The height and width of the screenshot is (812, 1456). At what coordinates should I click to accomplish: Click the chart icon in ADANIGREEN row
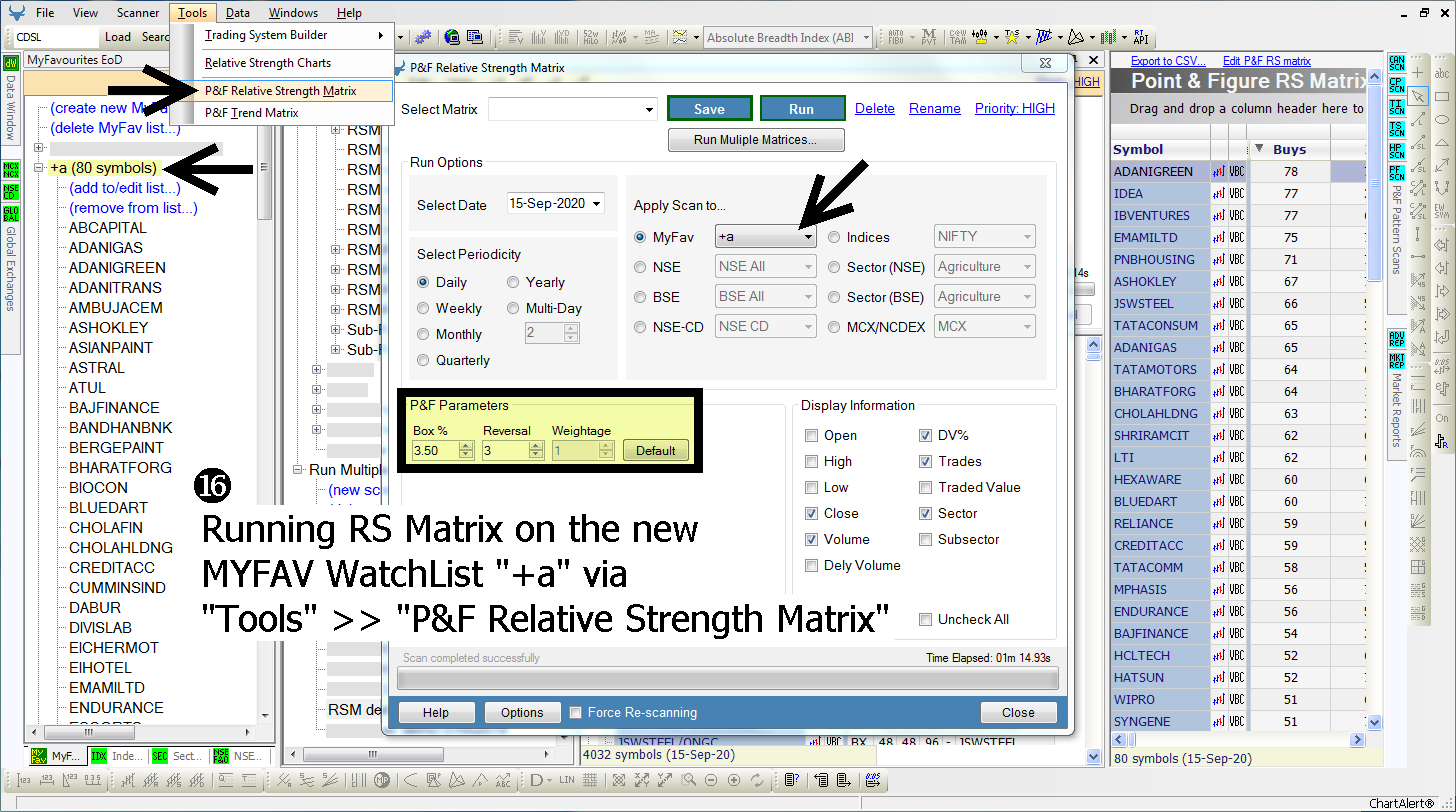1218,171
